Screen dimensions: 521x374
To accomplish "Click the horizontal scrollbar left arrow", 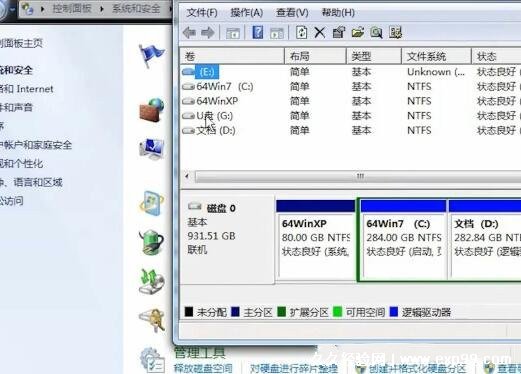I will [x=187, y=176].
